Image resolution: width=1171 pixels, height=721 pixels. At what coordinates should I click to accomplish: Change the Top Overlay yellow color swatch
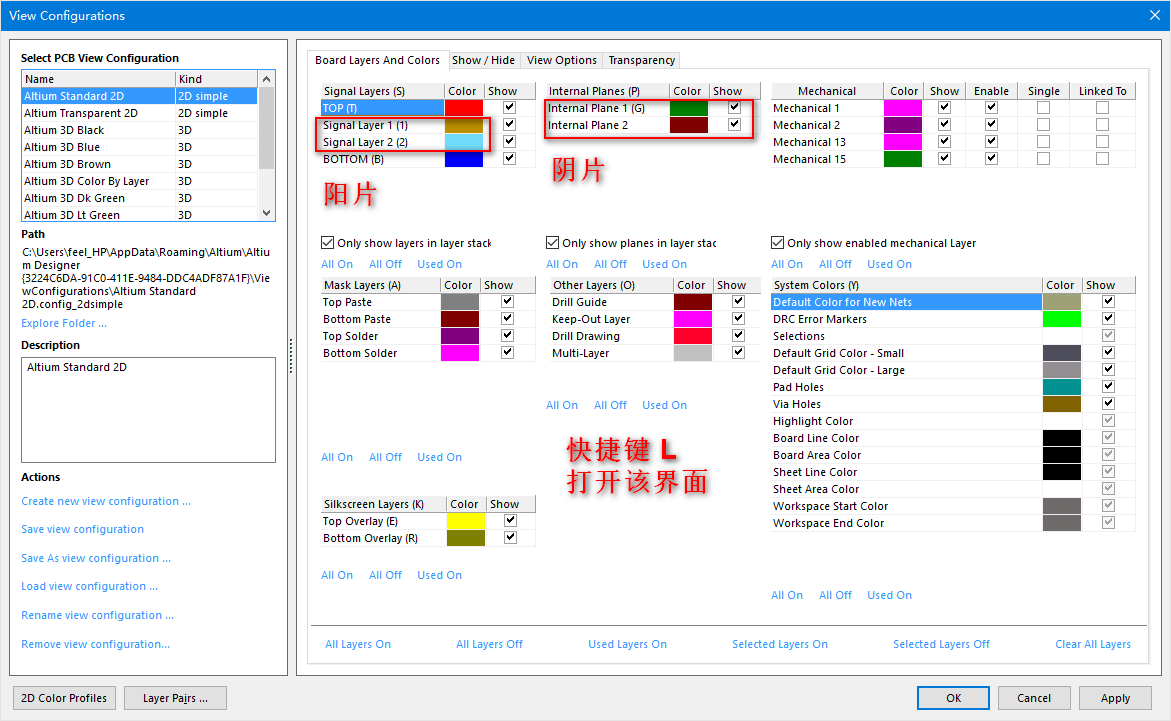coord(465,521)
